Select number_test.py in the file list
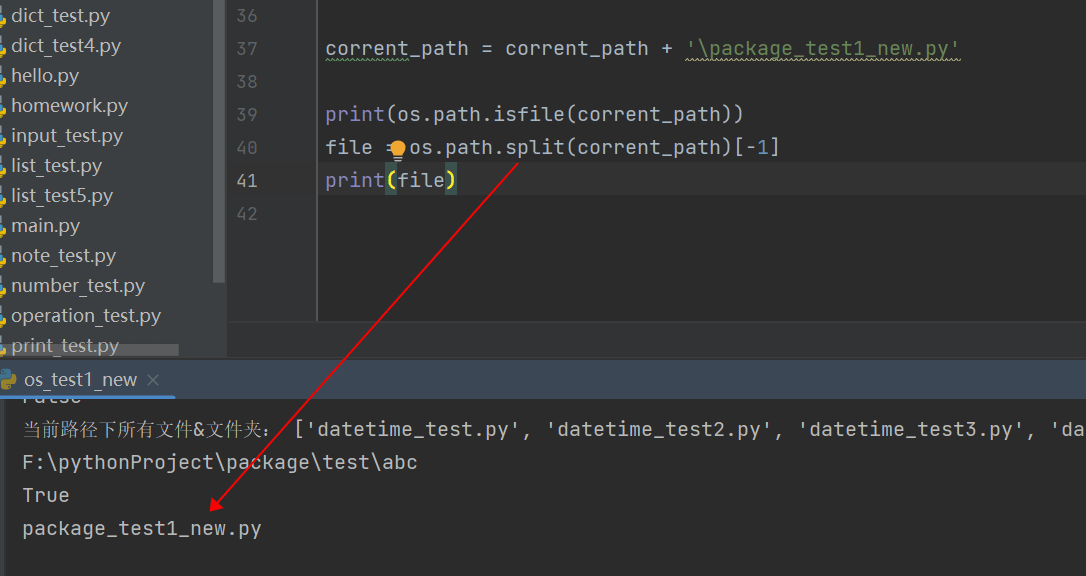Image resolution: width=1086 pixels, height=576 pixels. point(78,286)
